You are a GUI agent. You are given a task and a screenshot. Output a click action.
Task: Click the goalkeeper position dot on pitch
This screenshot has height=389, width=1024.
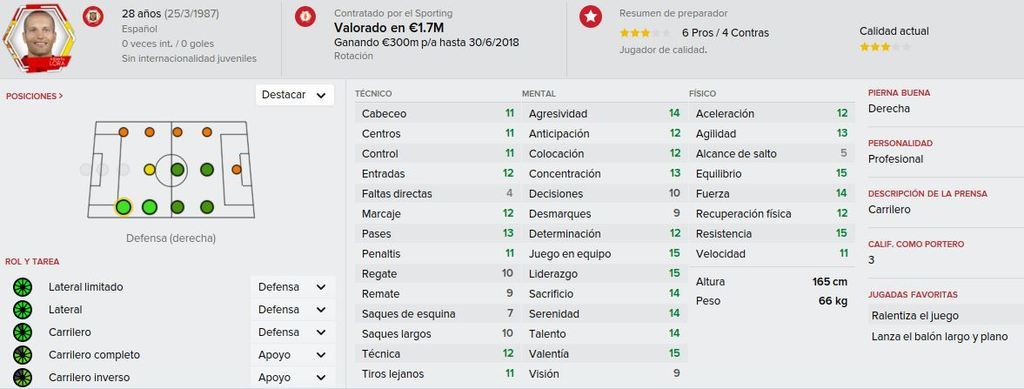(86, 170)
